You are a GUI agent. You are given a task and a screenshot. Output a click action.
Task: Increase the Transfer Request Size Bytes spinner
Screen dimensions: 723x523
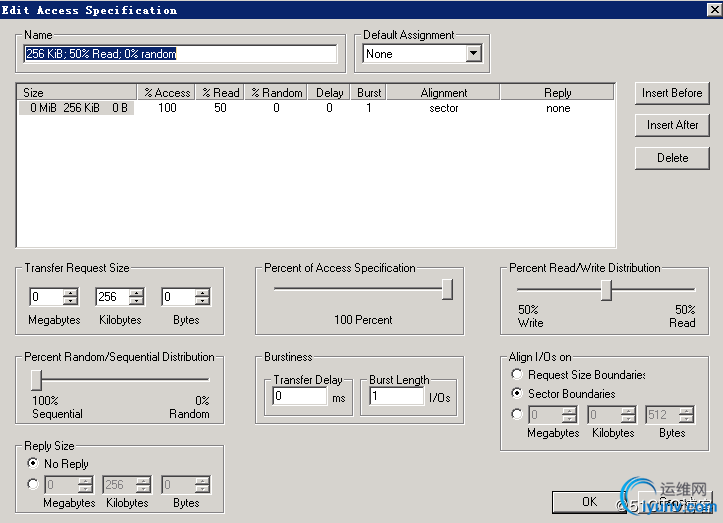203,293
